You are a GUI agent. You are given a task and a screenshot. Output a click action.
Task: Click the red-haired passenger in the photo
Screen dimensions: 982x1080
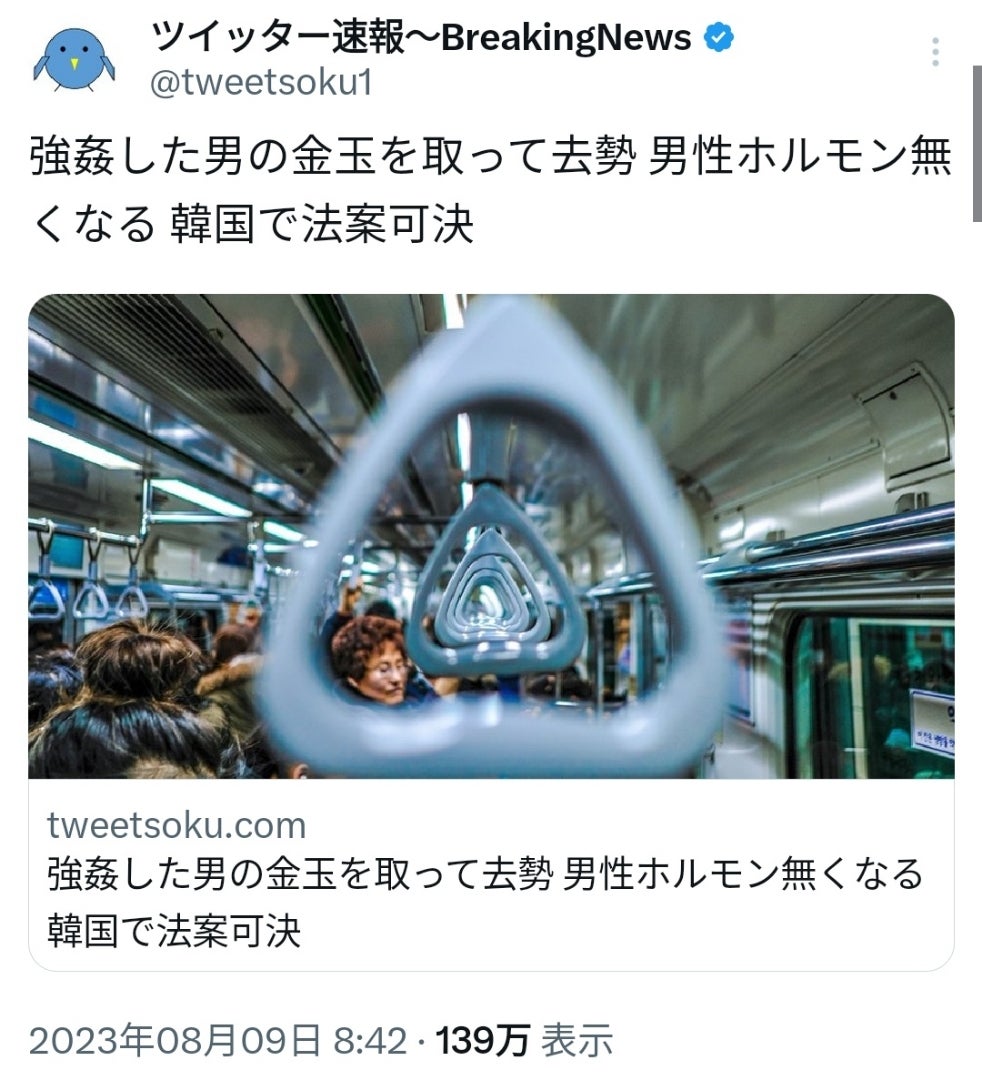[373, 660]
